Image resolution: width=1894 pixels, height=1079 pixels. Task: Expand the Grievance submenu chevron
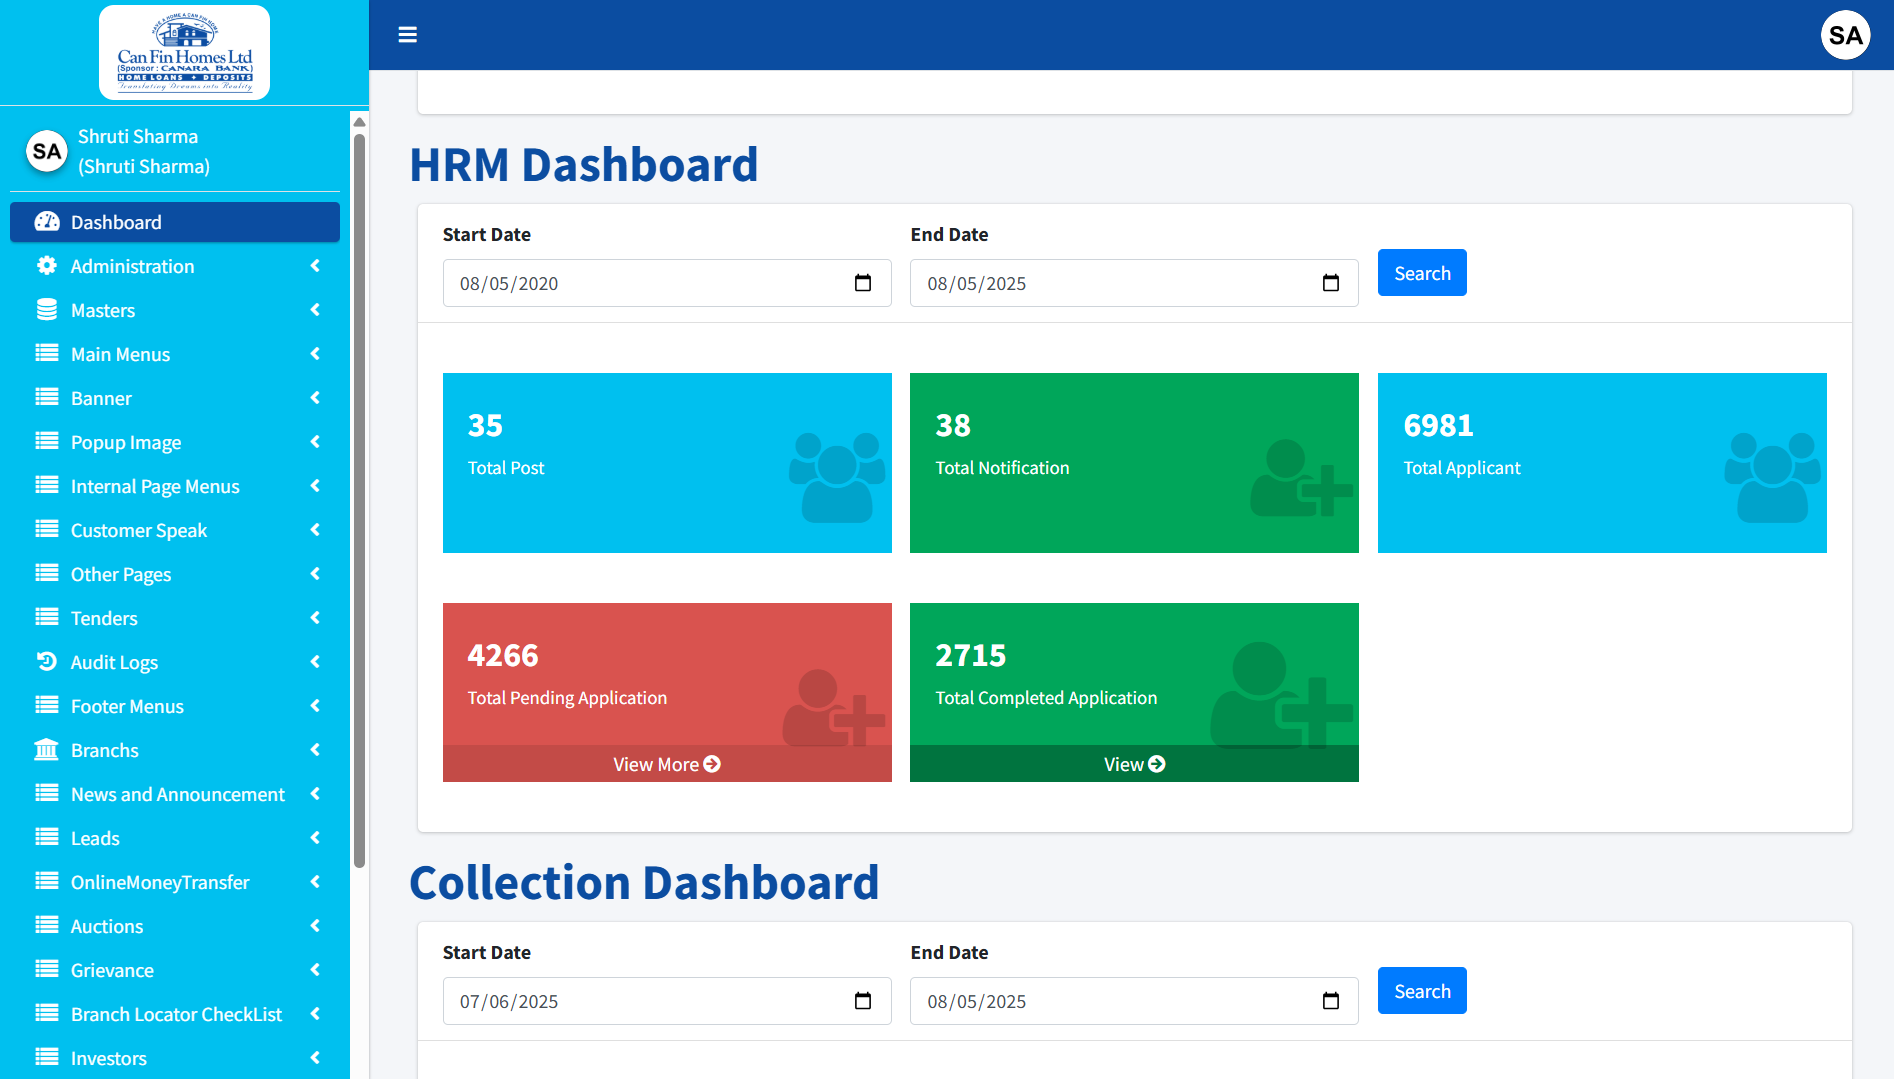click(x=315, y=970)
